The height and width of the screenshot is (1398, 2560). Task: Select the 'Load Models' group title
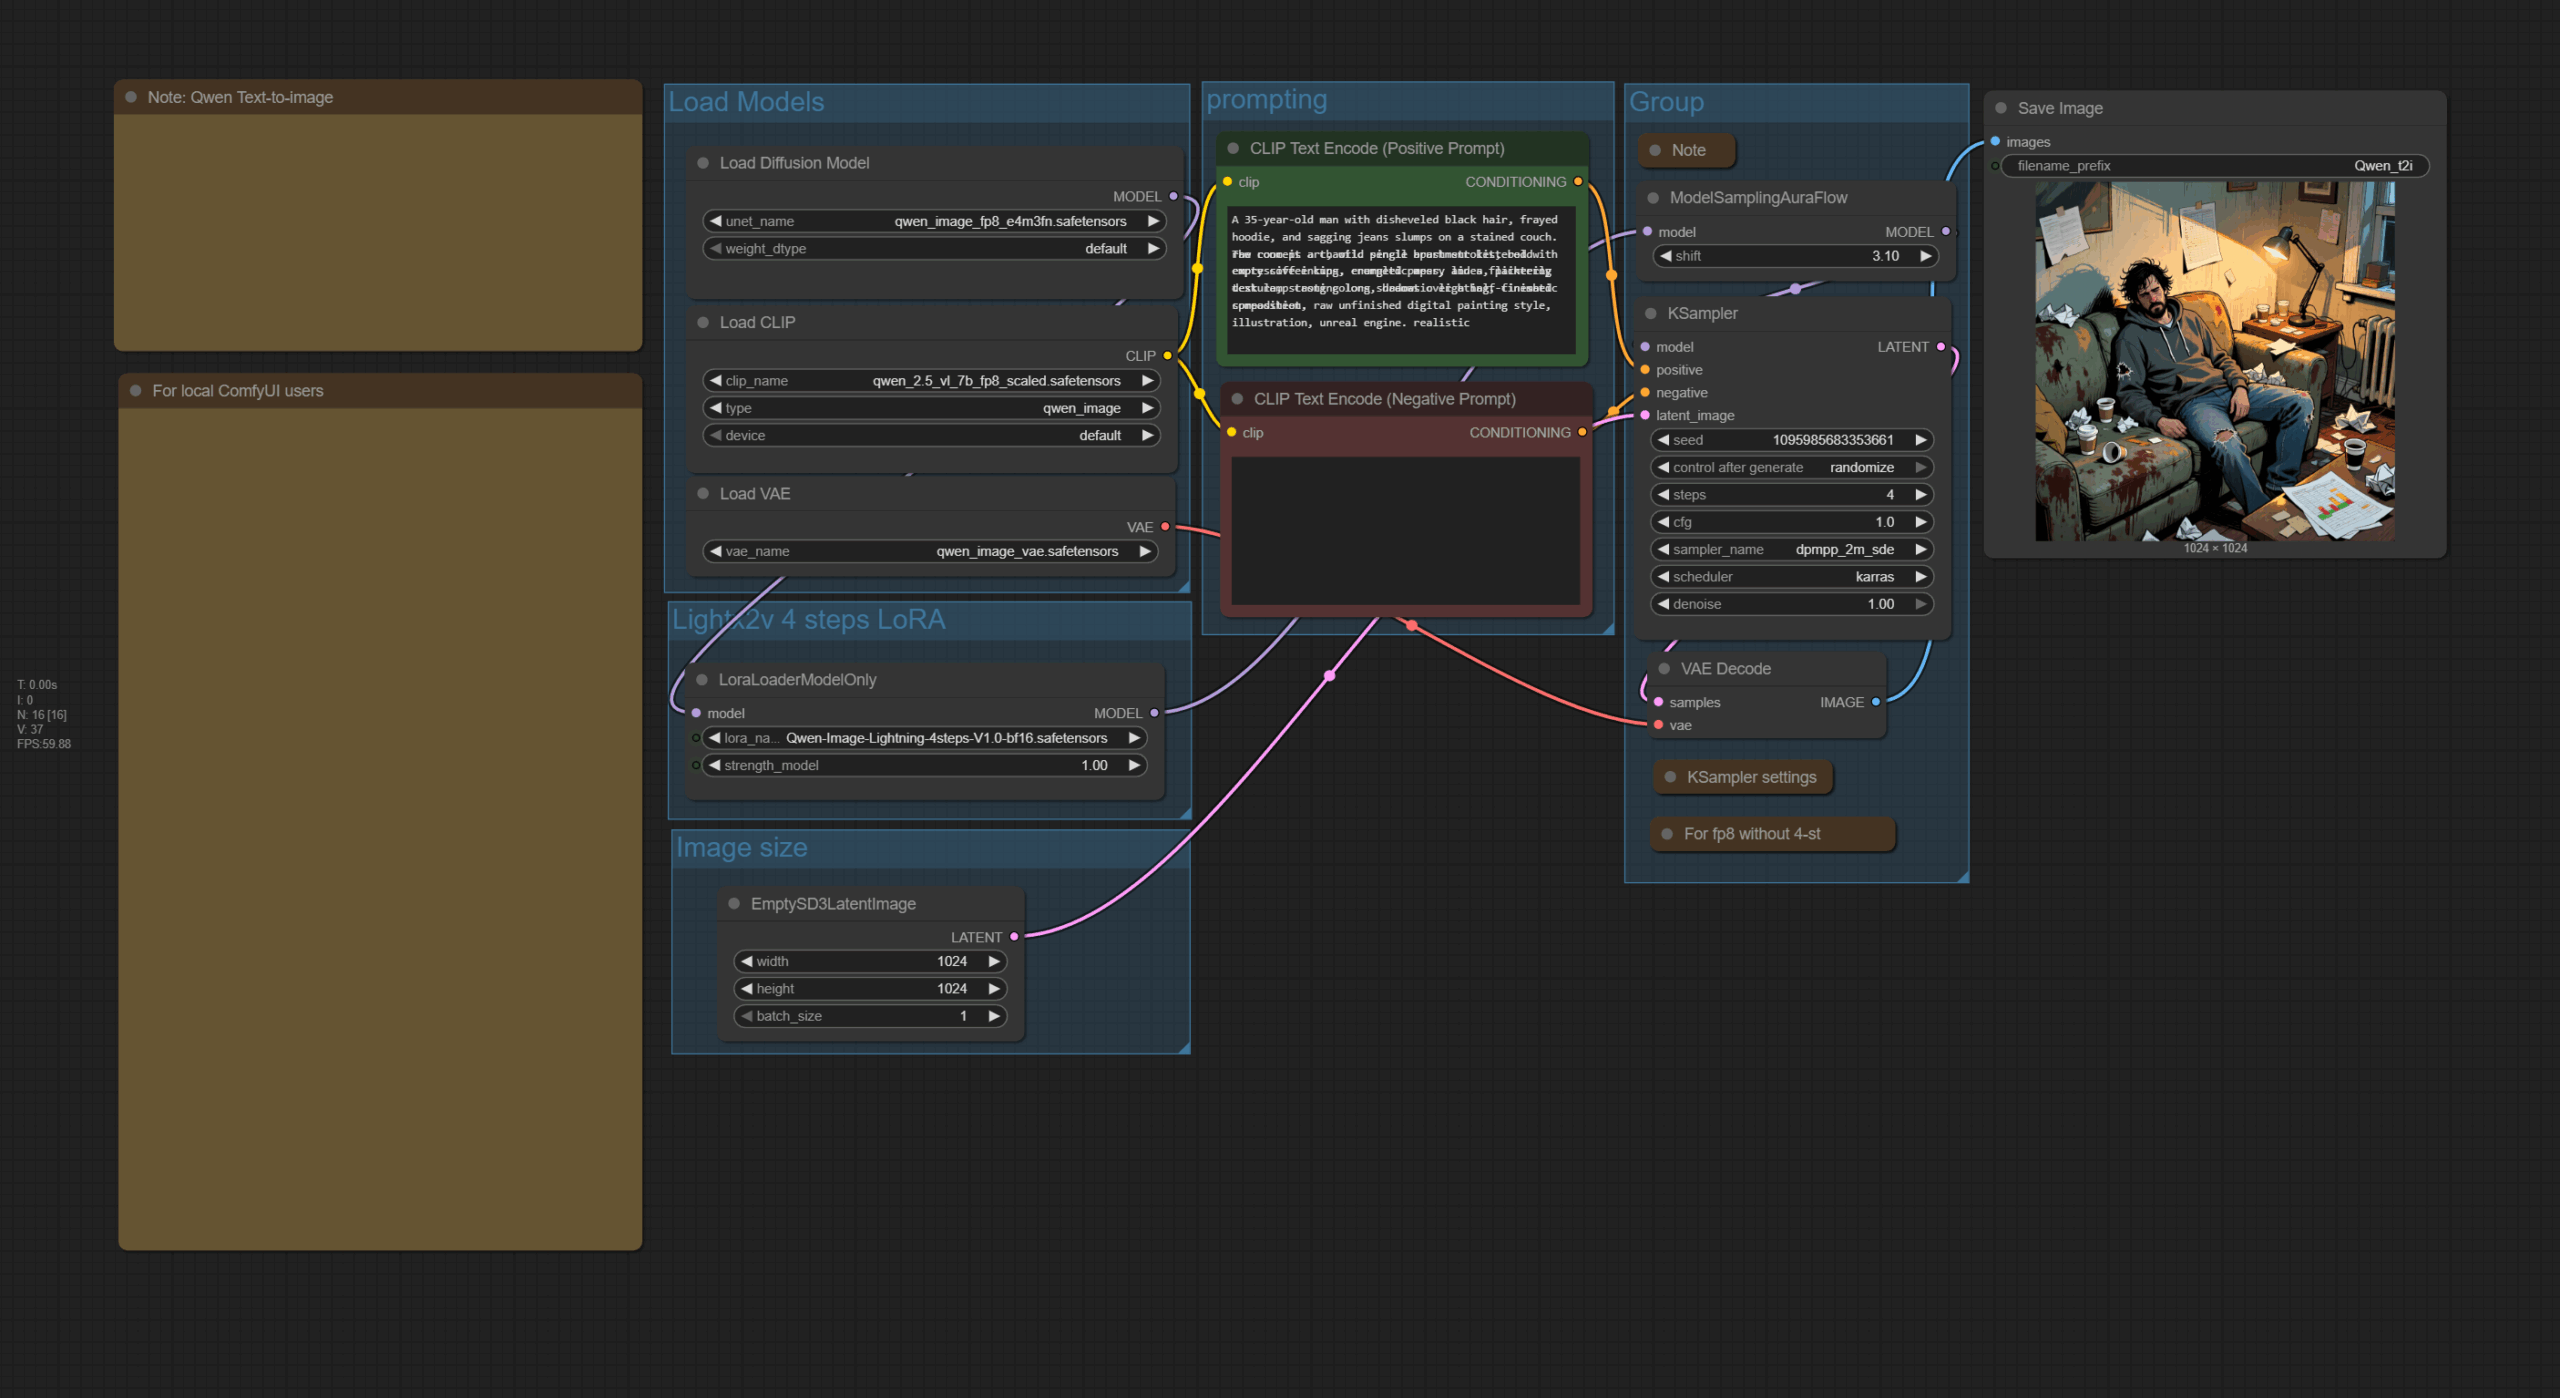[746, 102]
